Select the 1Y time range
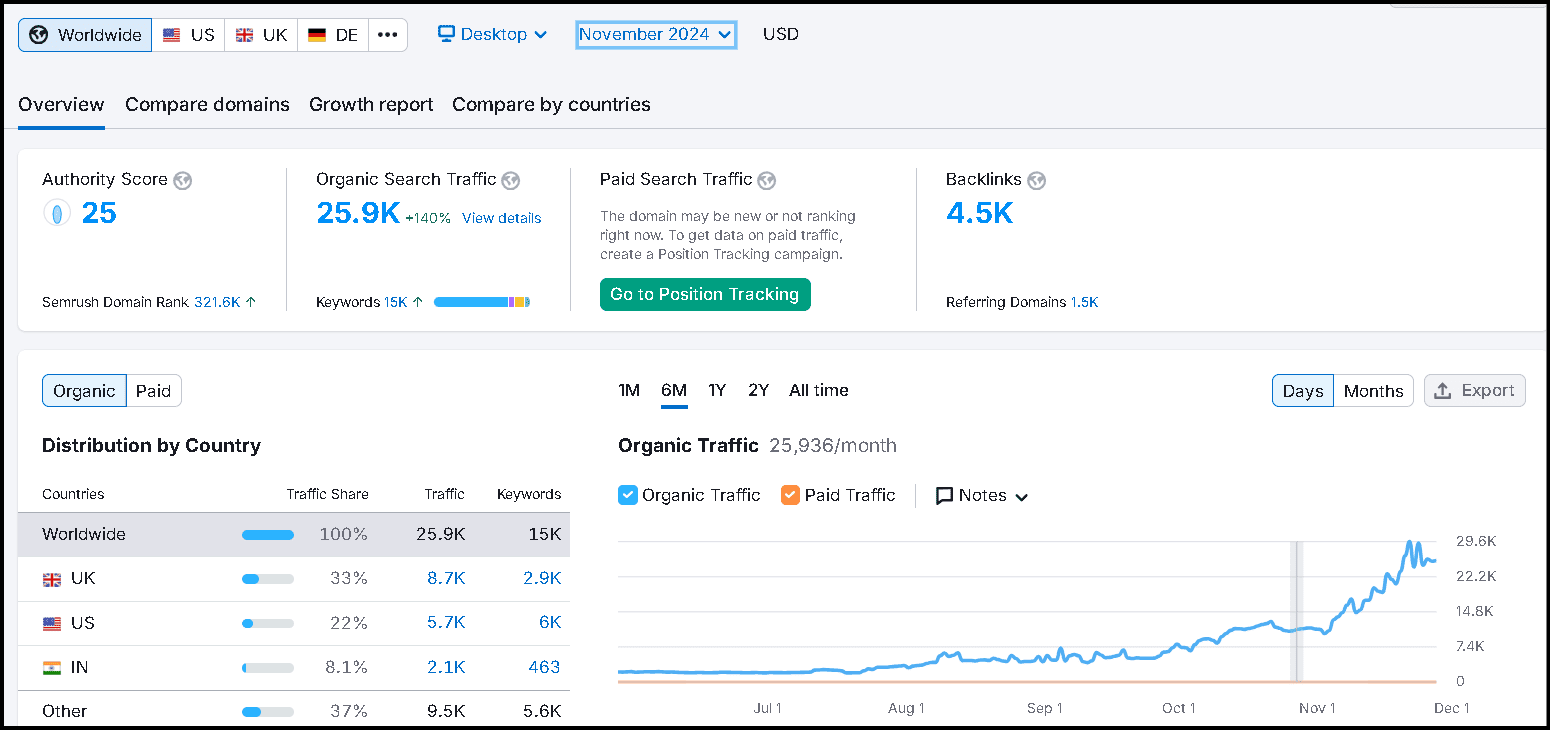The height and width of the screenshot is (730, 1550). (x=717, y=391)
